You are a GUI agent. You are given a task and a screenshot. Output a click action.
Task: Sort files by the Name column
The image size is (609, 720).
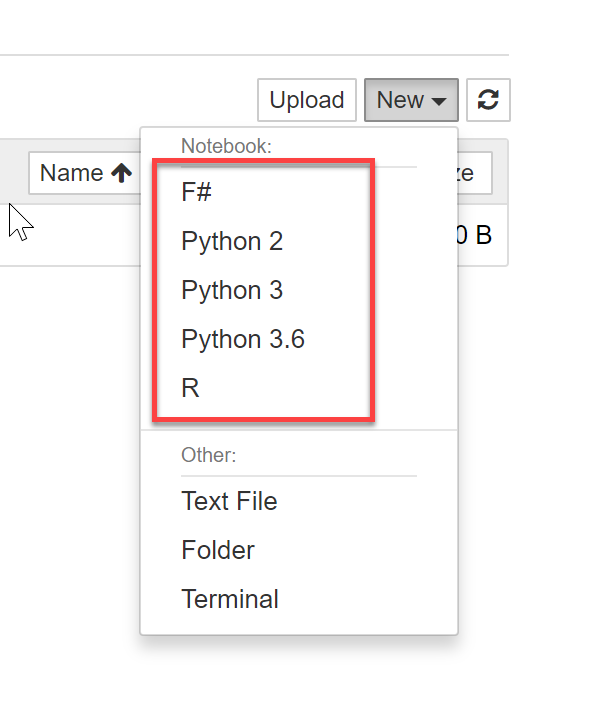(x=72, y=173)
